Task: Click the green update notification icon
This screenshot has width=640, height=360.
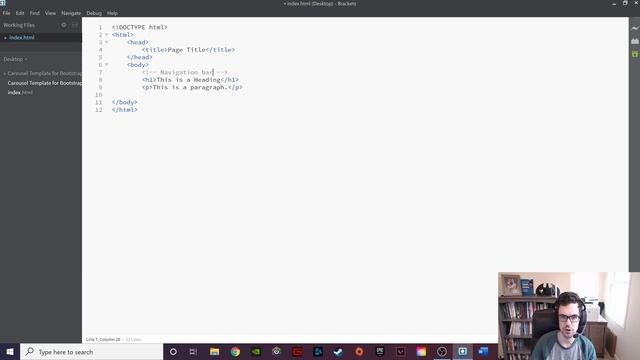Action: click(635, 54)
